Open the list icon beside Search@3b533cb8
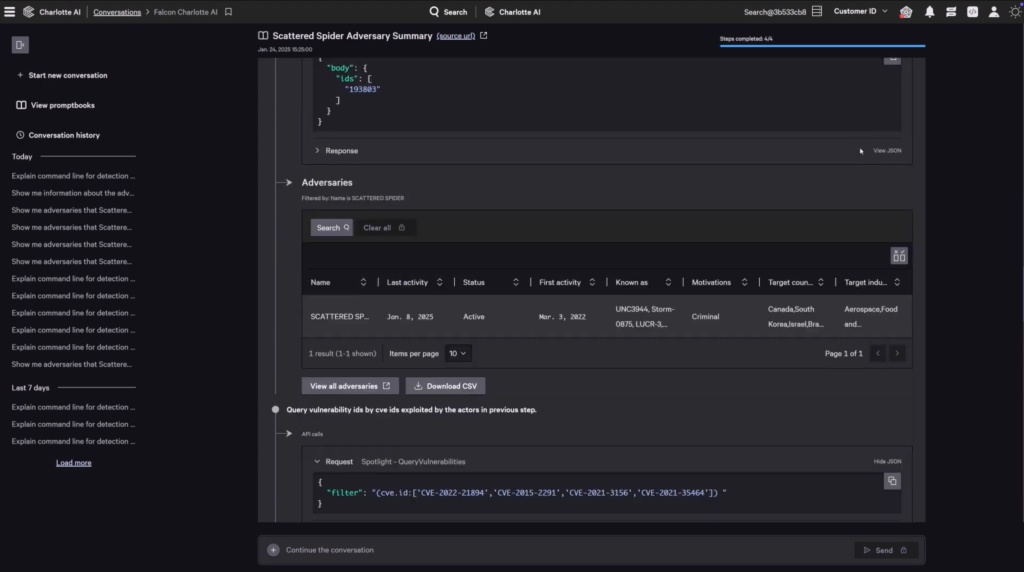 (817, 12)
